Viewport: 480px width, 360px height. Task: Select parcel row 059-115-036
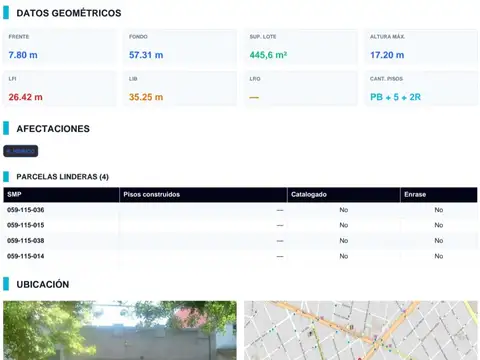click(x=240, y=210)
